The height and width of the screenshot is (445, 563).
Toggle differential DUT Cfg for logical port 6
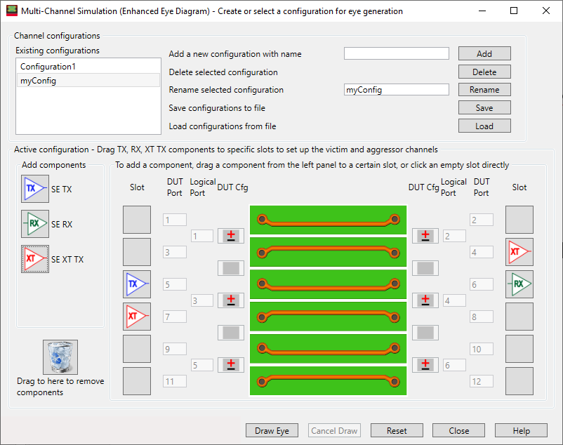pyautogui.click(x=425, y=365)
